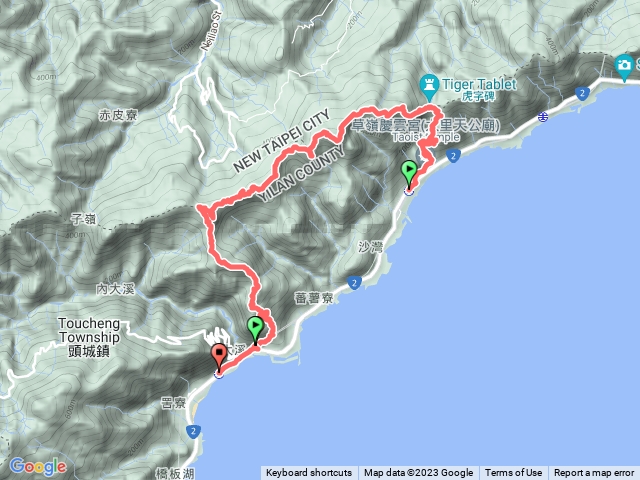Open Keyboard shortcuts
Viewport: 640px width, 480px height.
(309, 473)
